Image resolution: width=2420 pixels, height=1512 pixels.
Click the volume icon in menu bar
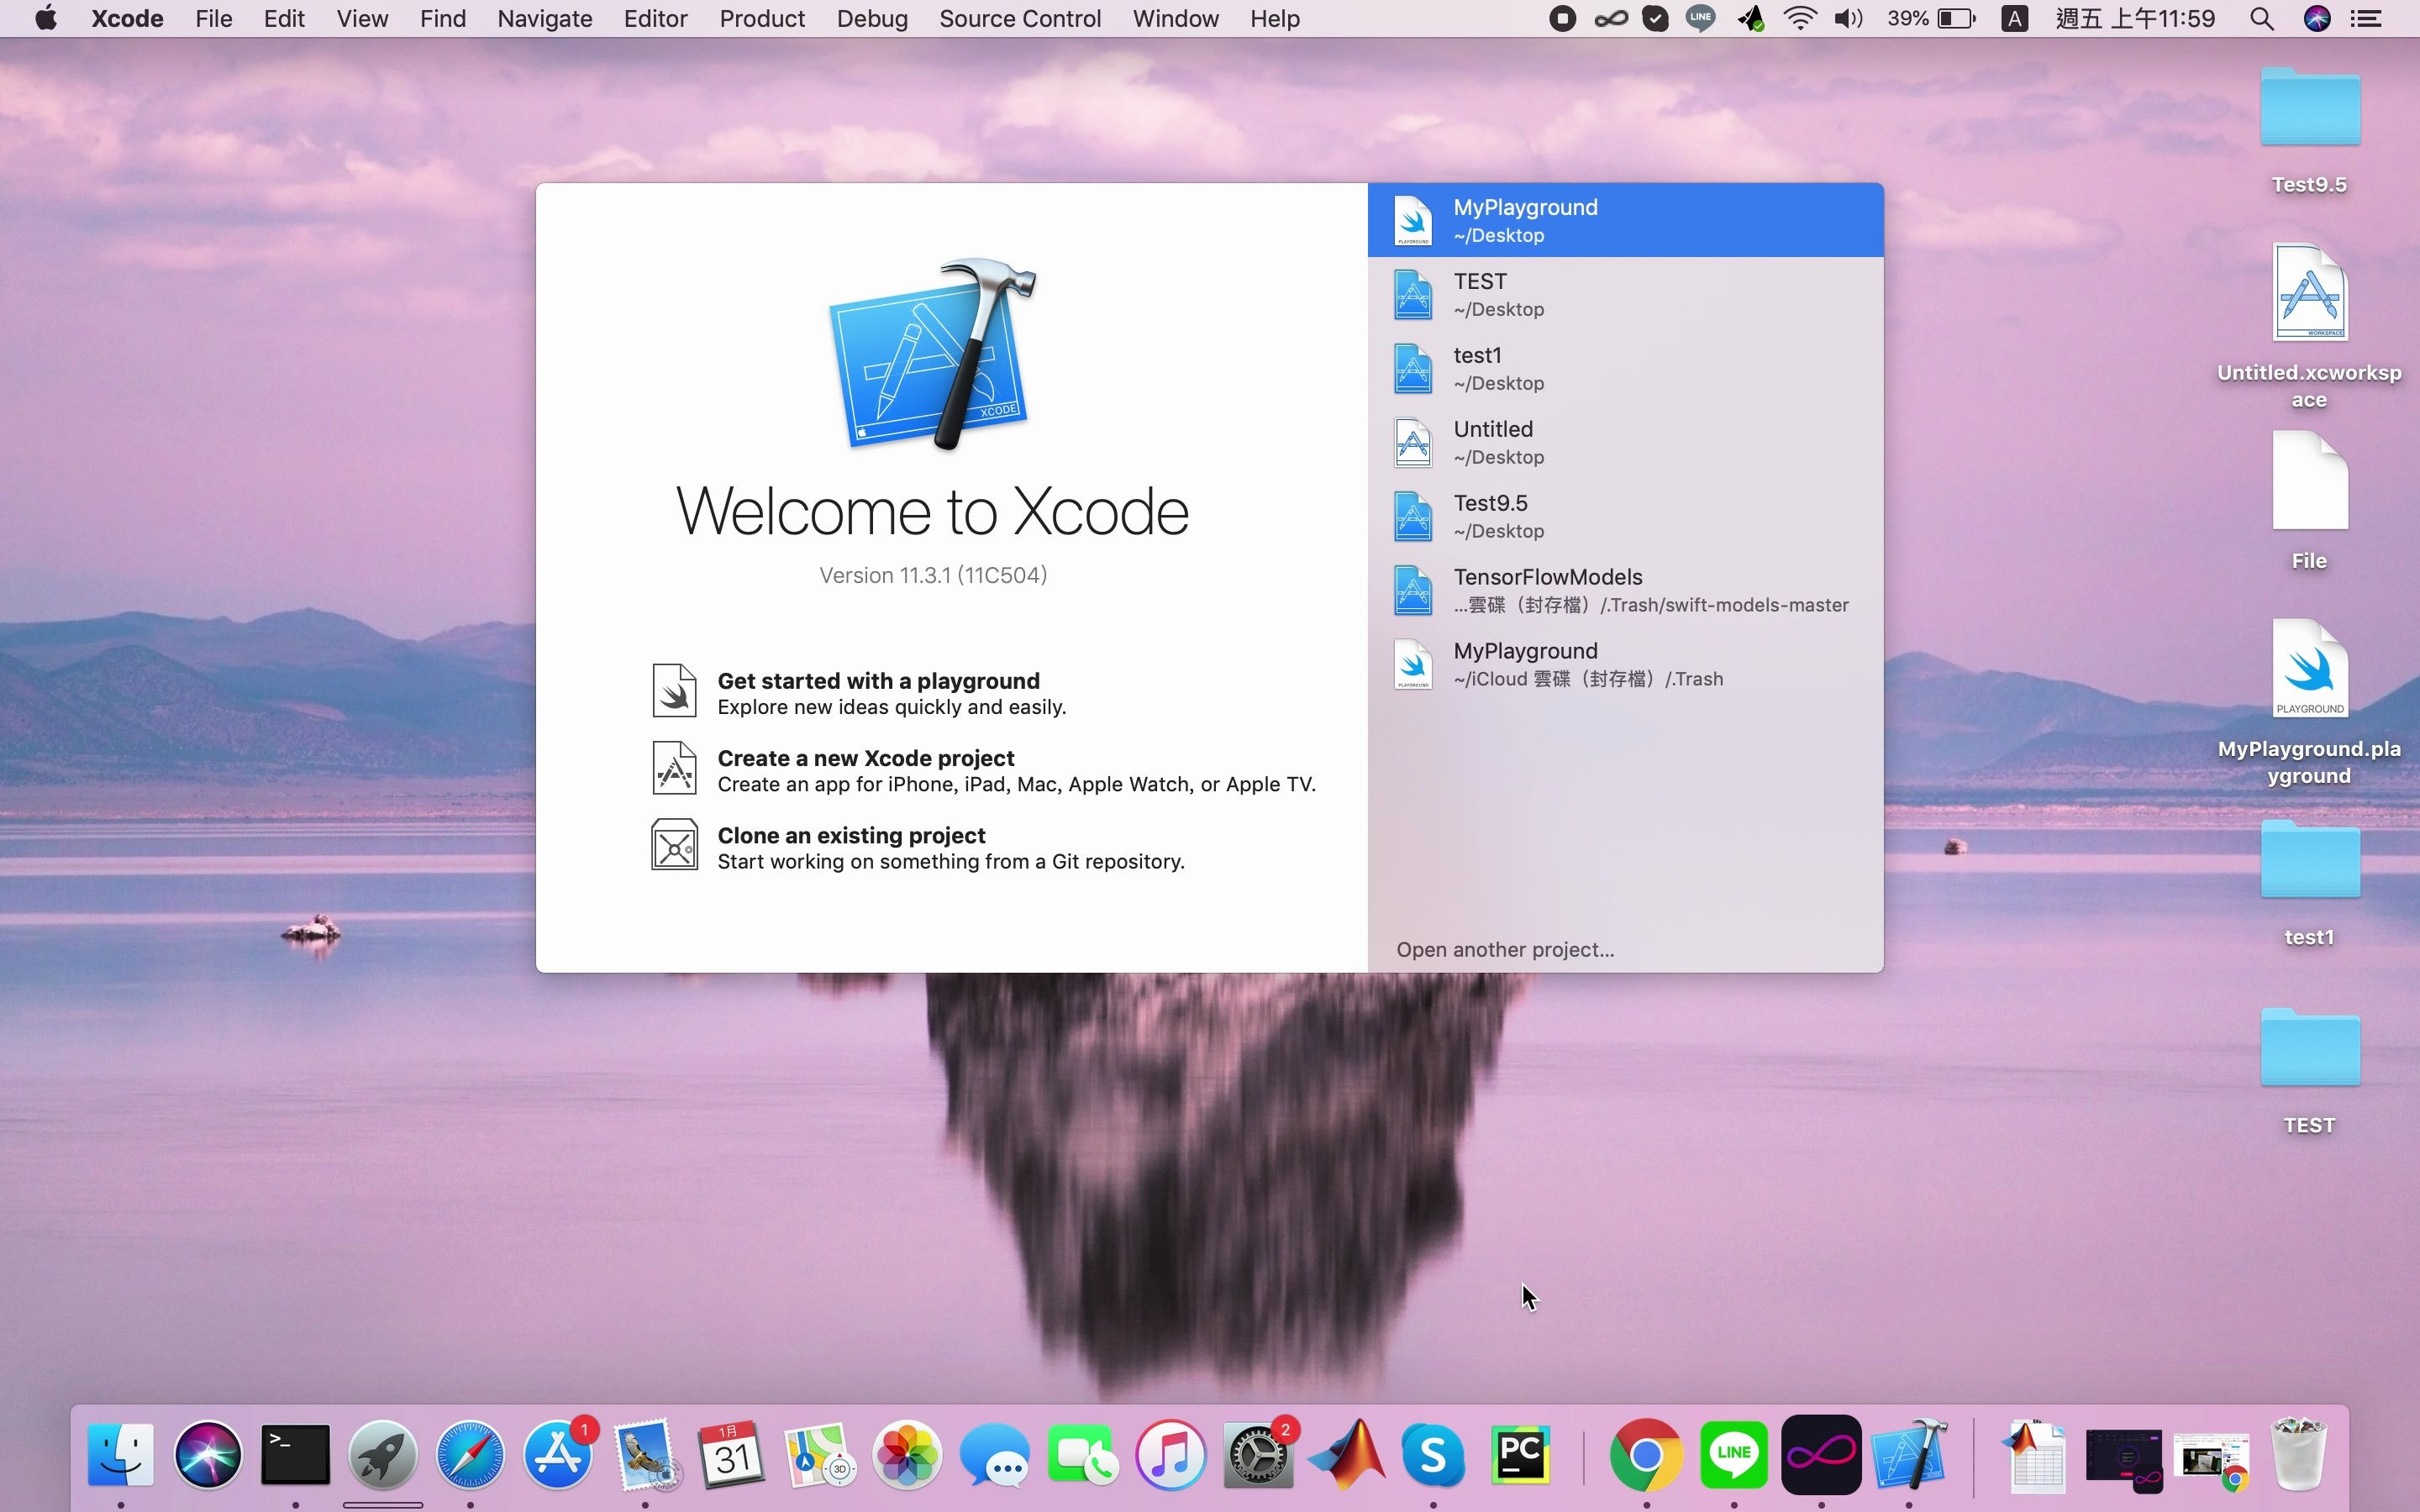pyautogui.click(x=1848, y=19)
